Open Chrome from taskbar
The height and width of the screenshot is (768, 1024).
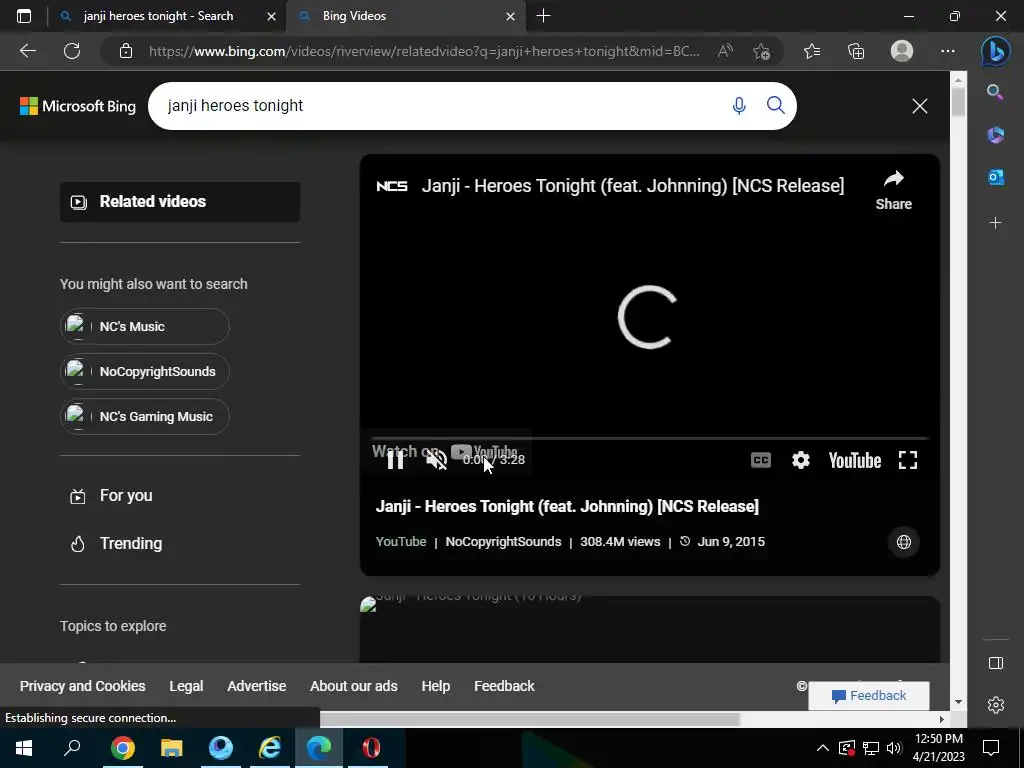tap(123, 748)
